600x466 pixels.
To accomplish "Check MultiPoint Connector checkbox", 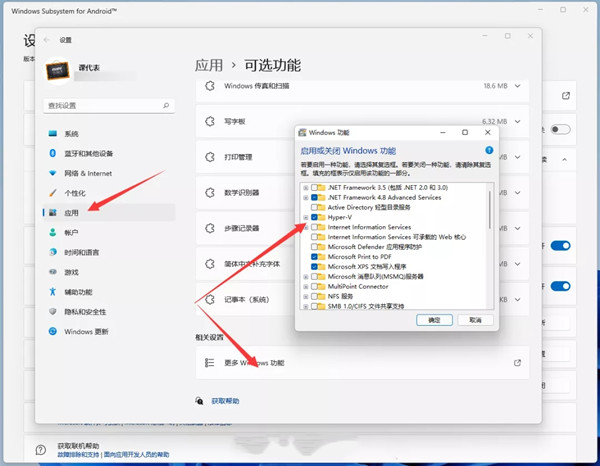I will 314,286.
